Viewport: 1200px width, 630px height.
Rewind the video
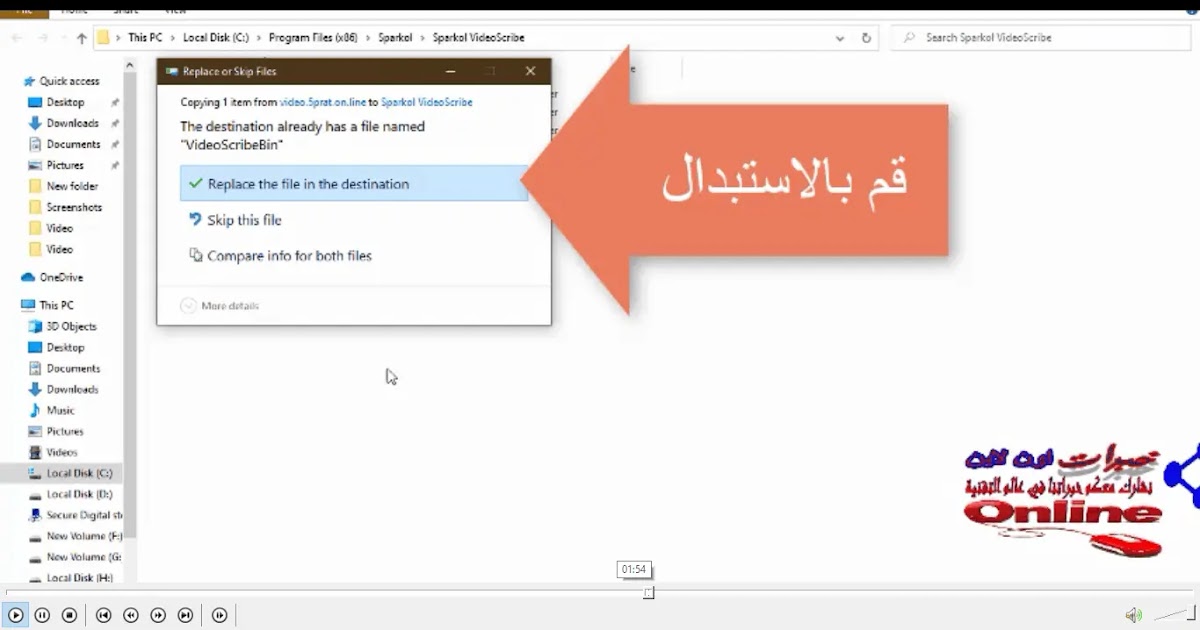(130, 615)
